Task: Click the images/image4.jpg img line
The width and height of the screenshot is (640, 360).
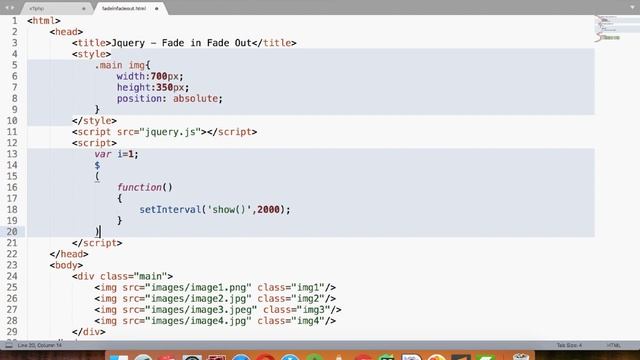Action: tap(215, 321)
